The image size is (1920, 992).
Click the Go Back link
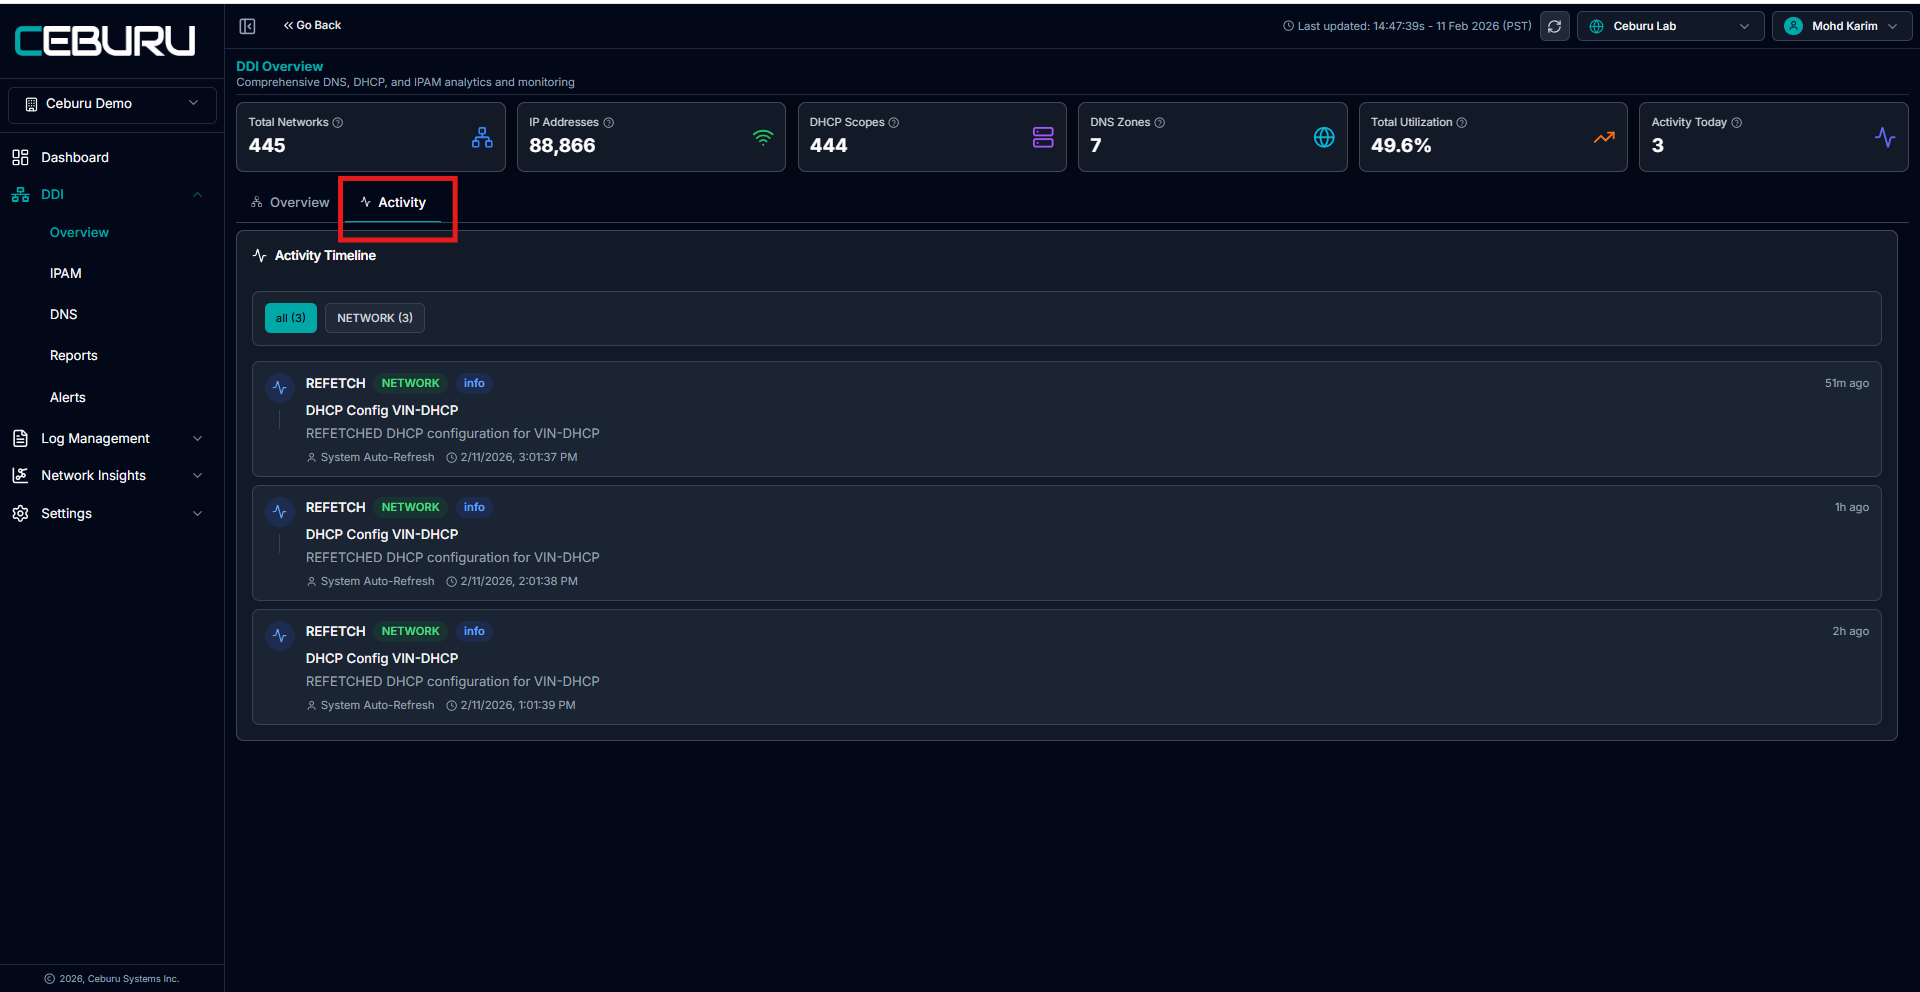point(313,25)
